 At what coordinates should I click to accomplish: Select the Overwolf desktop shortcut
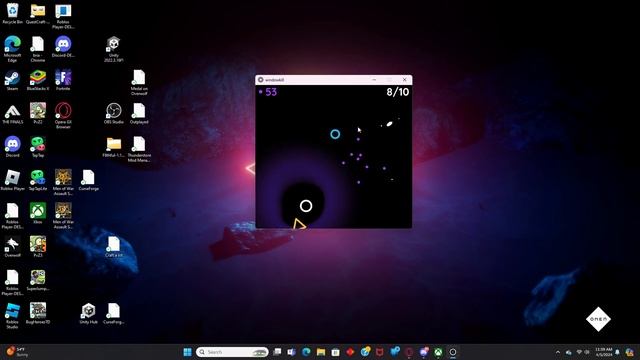(12, 247)
